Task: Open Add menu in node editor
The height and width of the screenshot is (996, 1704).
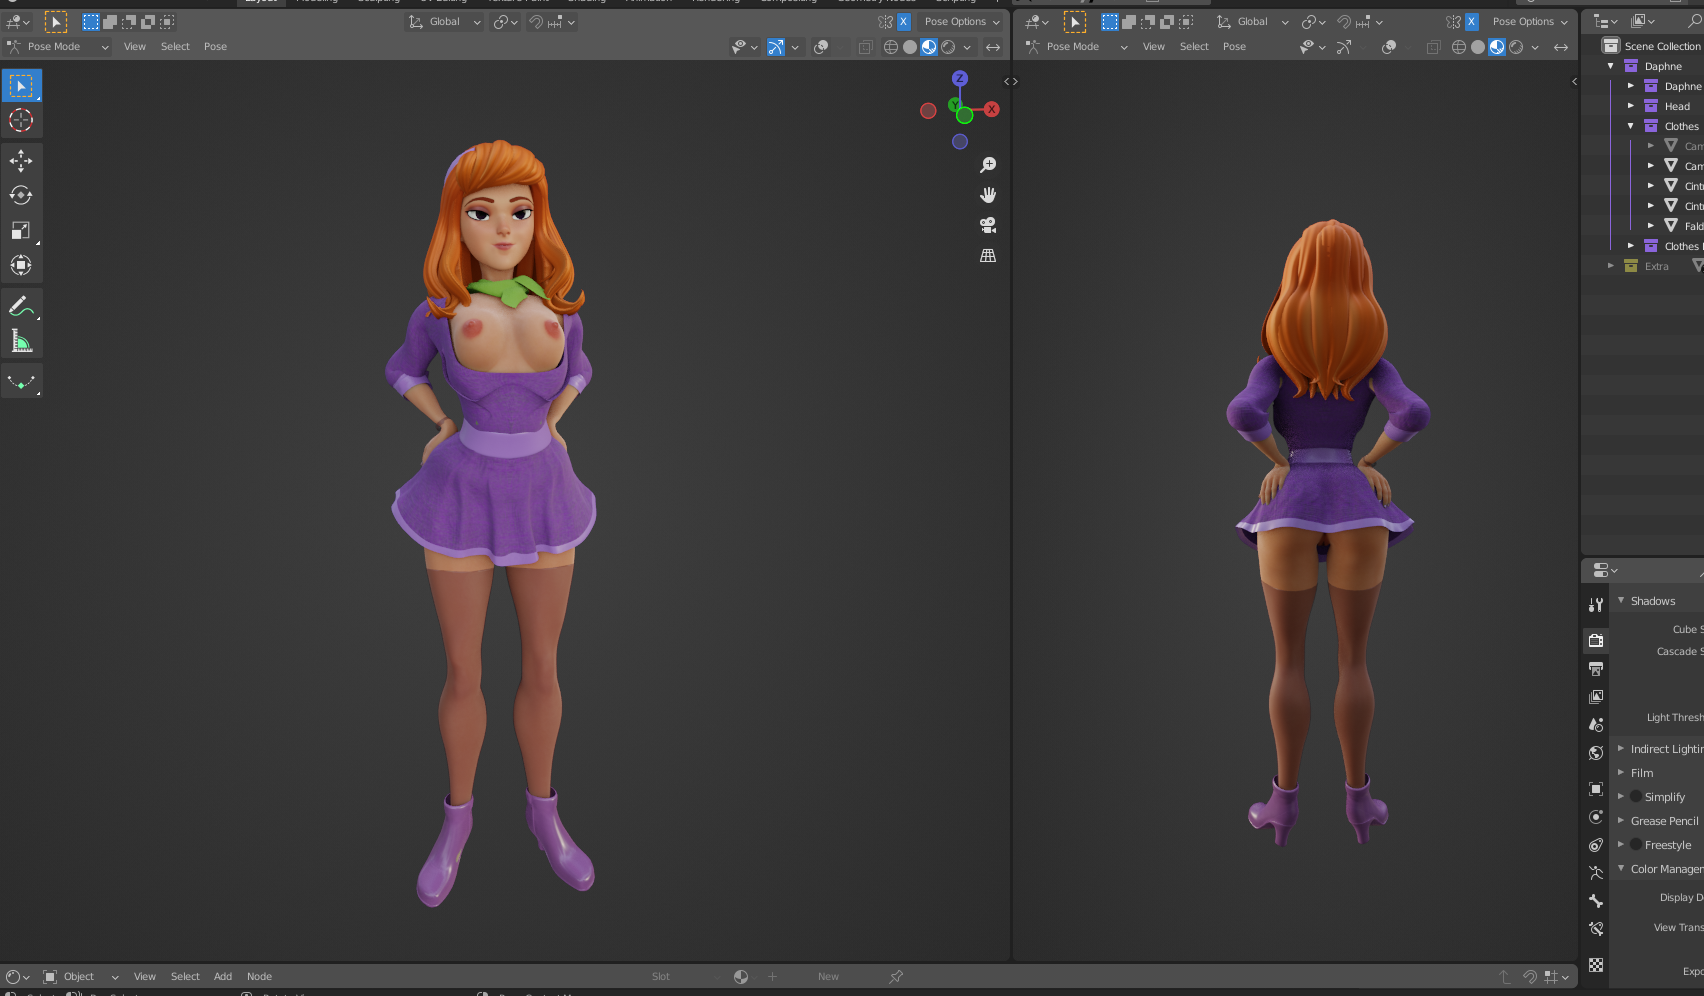Action: 223,977
